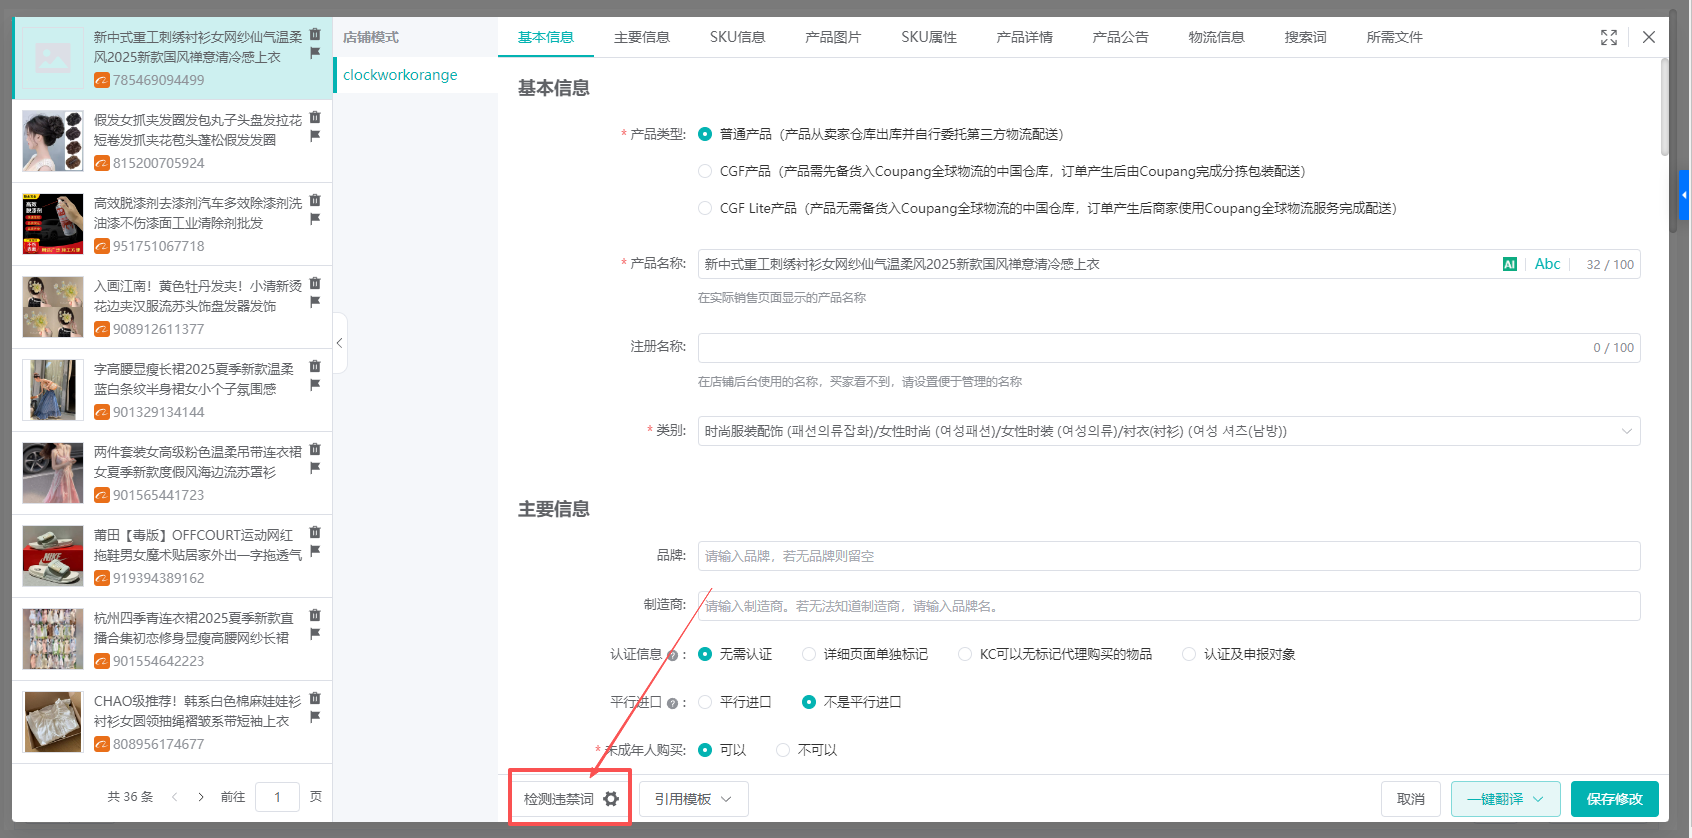
Task: Flag the 莆田 OFFCOURT slippers product
Action: pos(315,551)
